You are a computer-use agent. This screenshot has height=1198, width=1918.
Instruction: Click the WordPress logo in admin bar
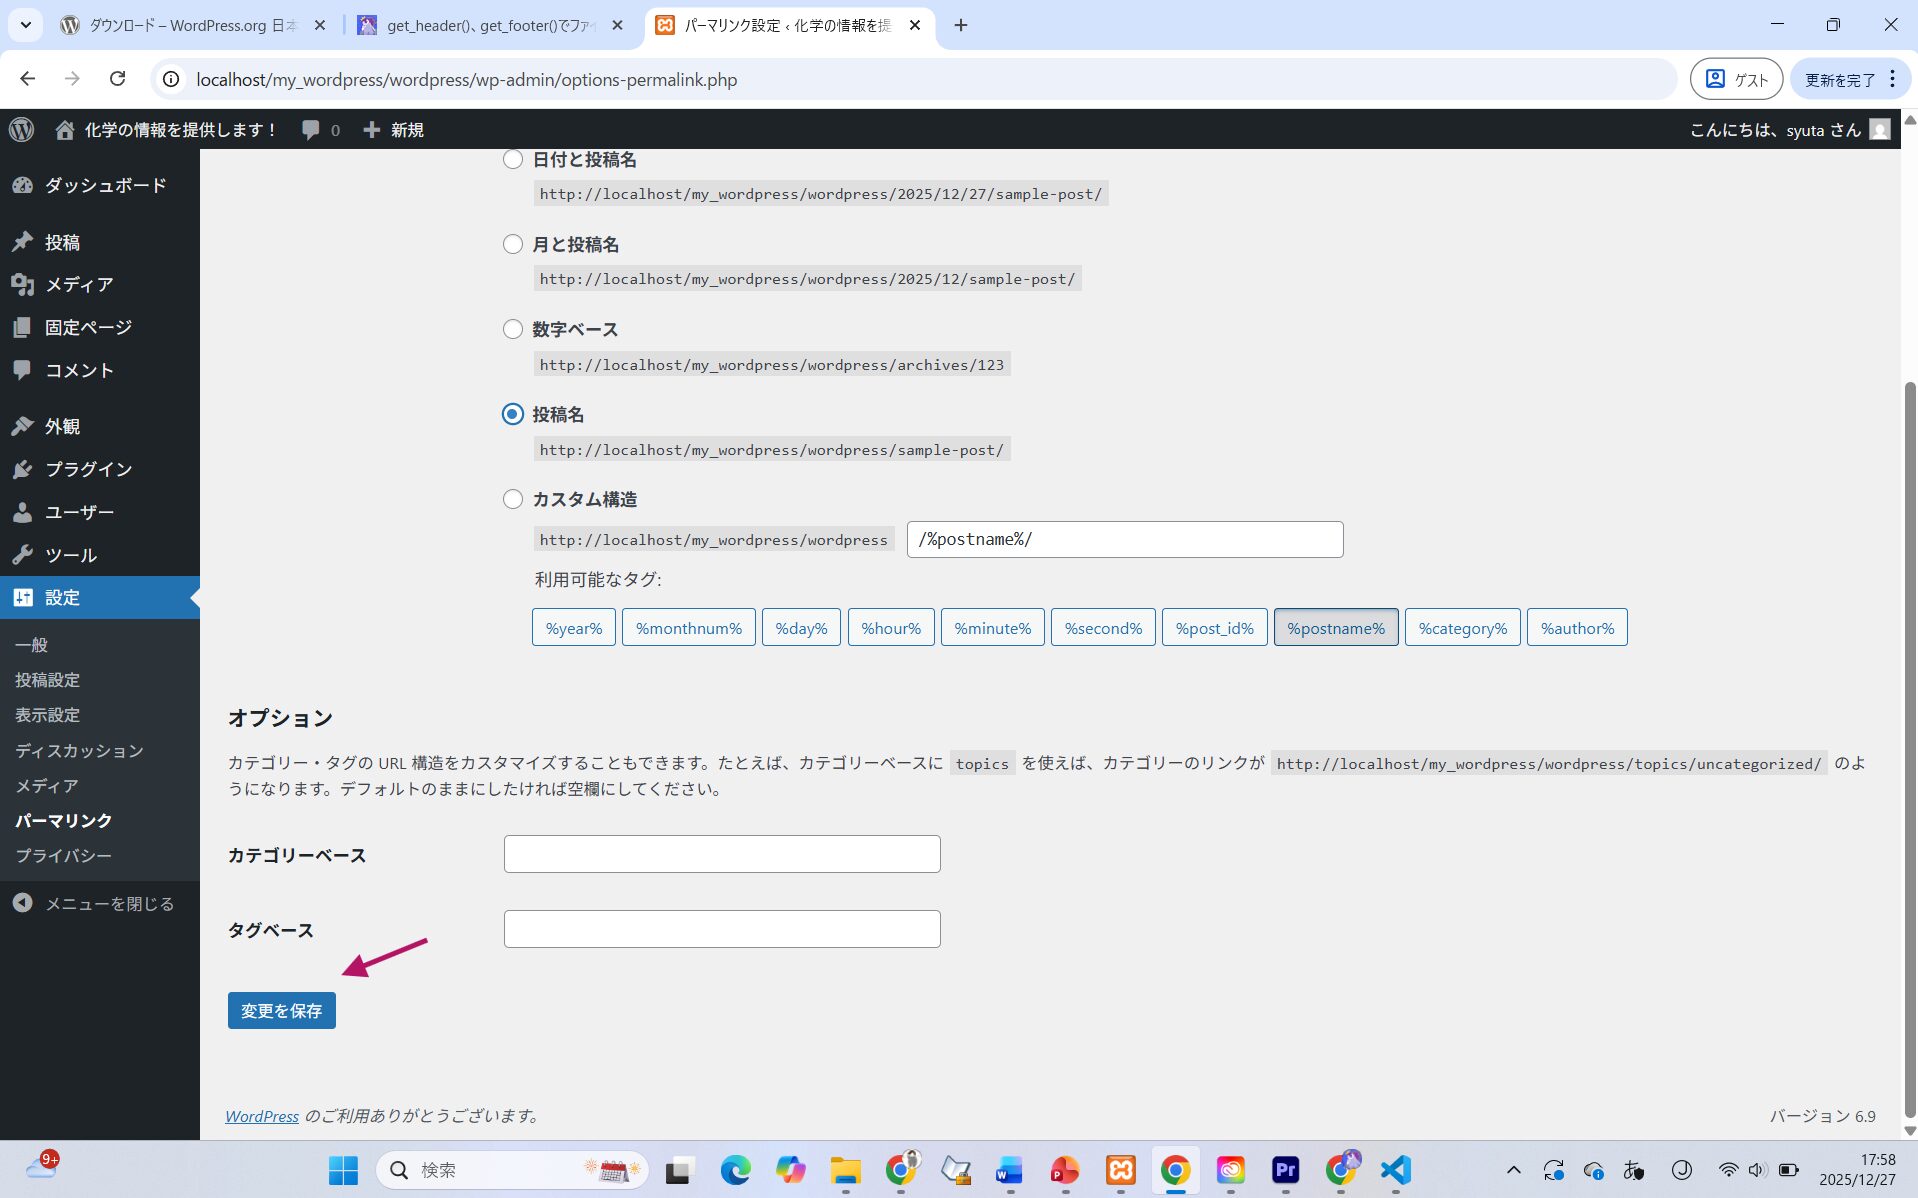click(x=21, y=130)
